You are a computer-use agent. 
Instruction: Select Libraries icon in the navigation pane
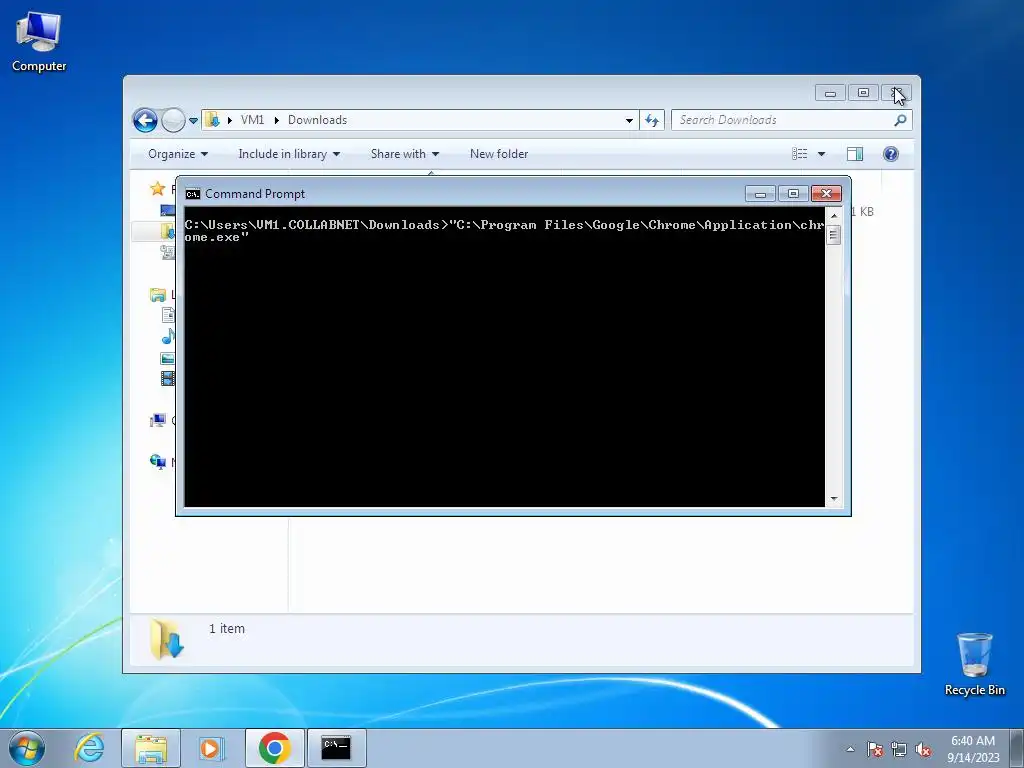(157, 295)
